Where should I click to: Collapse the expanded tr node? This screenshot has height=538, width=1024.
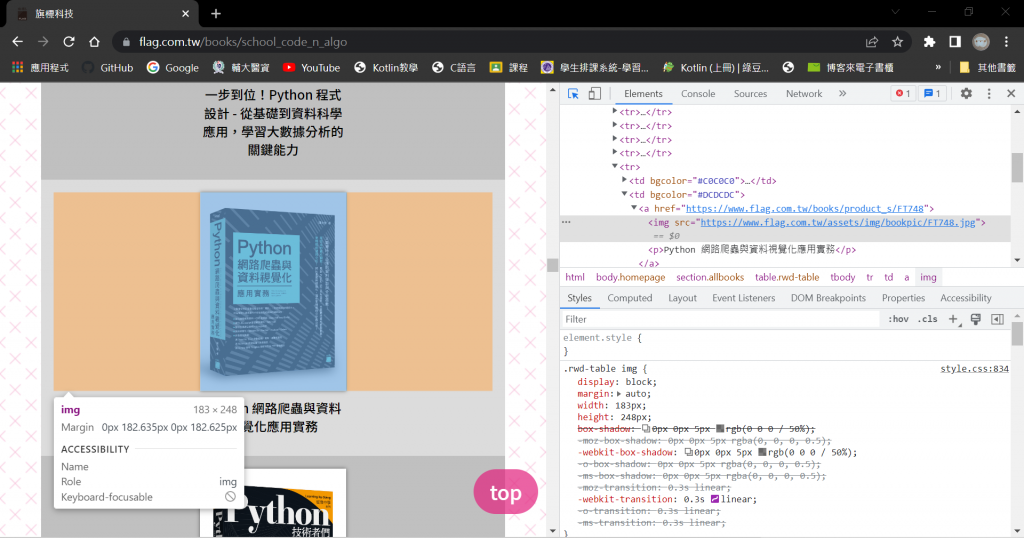615,166
